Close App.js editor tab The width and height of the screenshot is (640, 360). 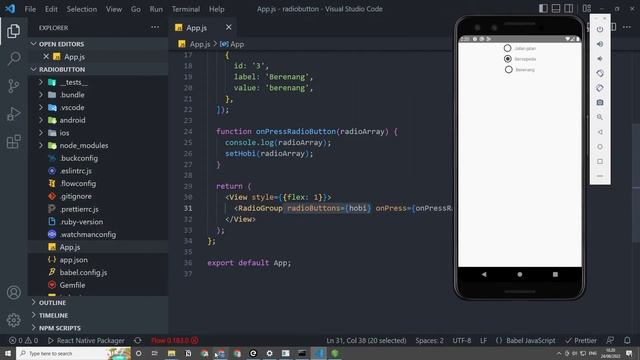[229, 27]
